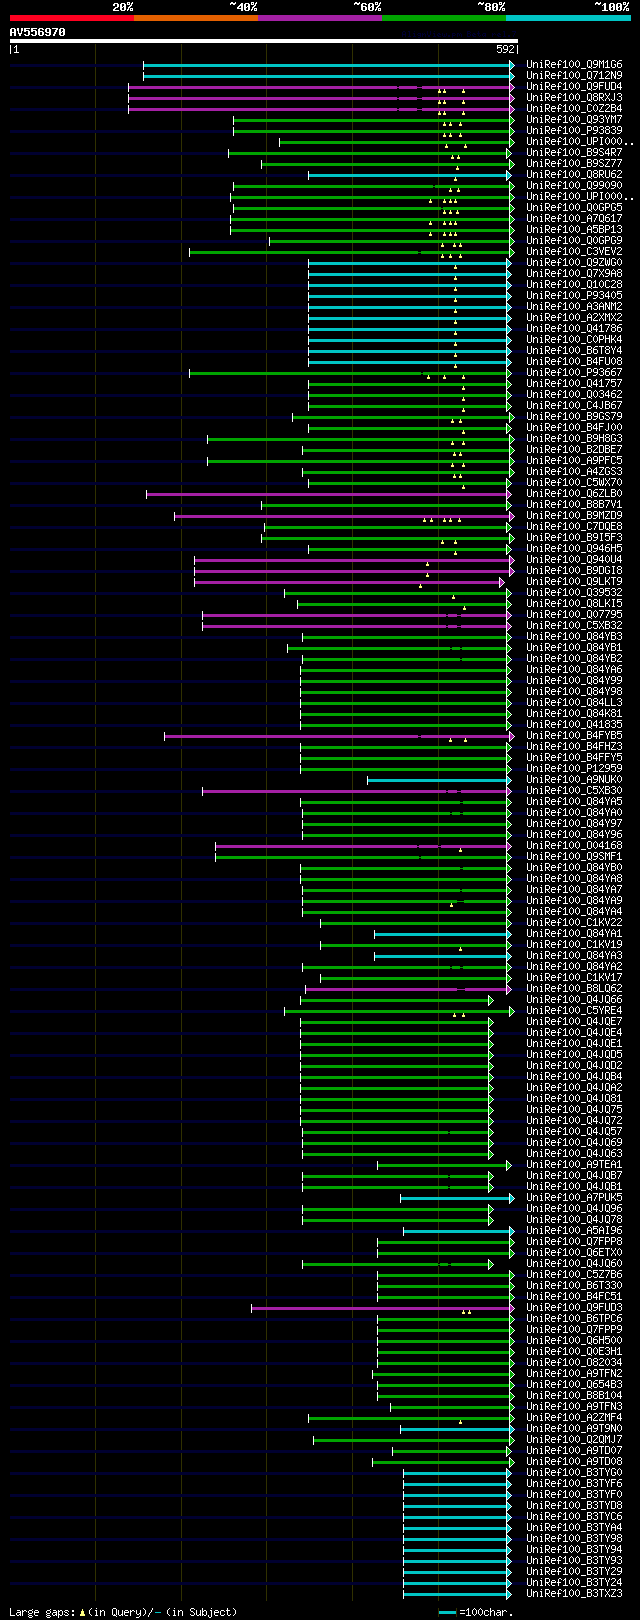The image size is (640, 1620).
Task: Click UniRef100_Q99090 label
Action: (574, 186)
